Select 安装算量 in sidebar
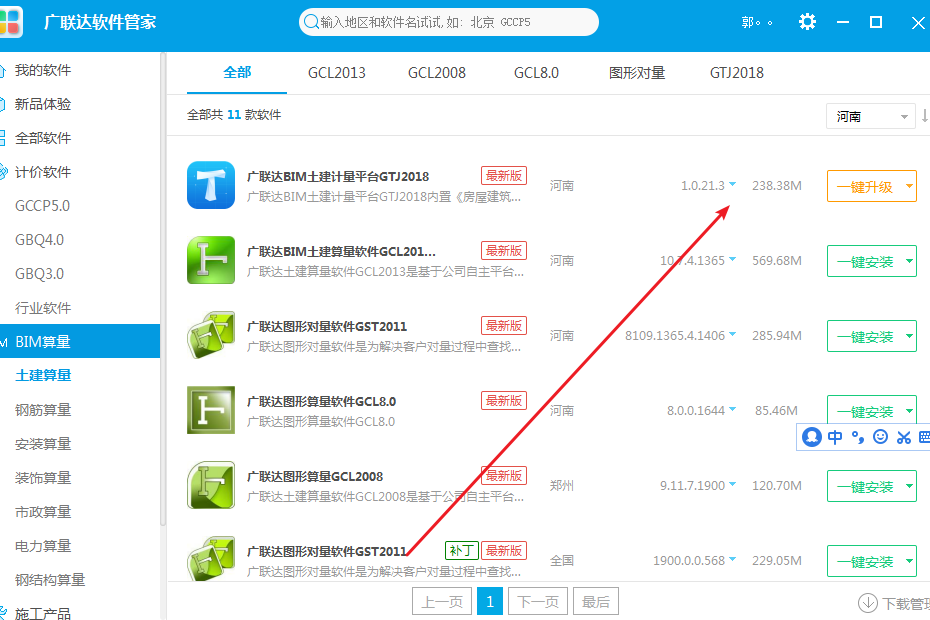 43,443
